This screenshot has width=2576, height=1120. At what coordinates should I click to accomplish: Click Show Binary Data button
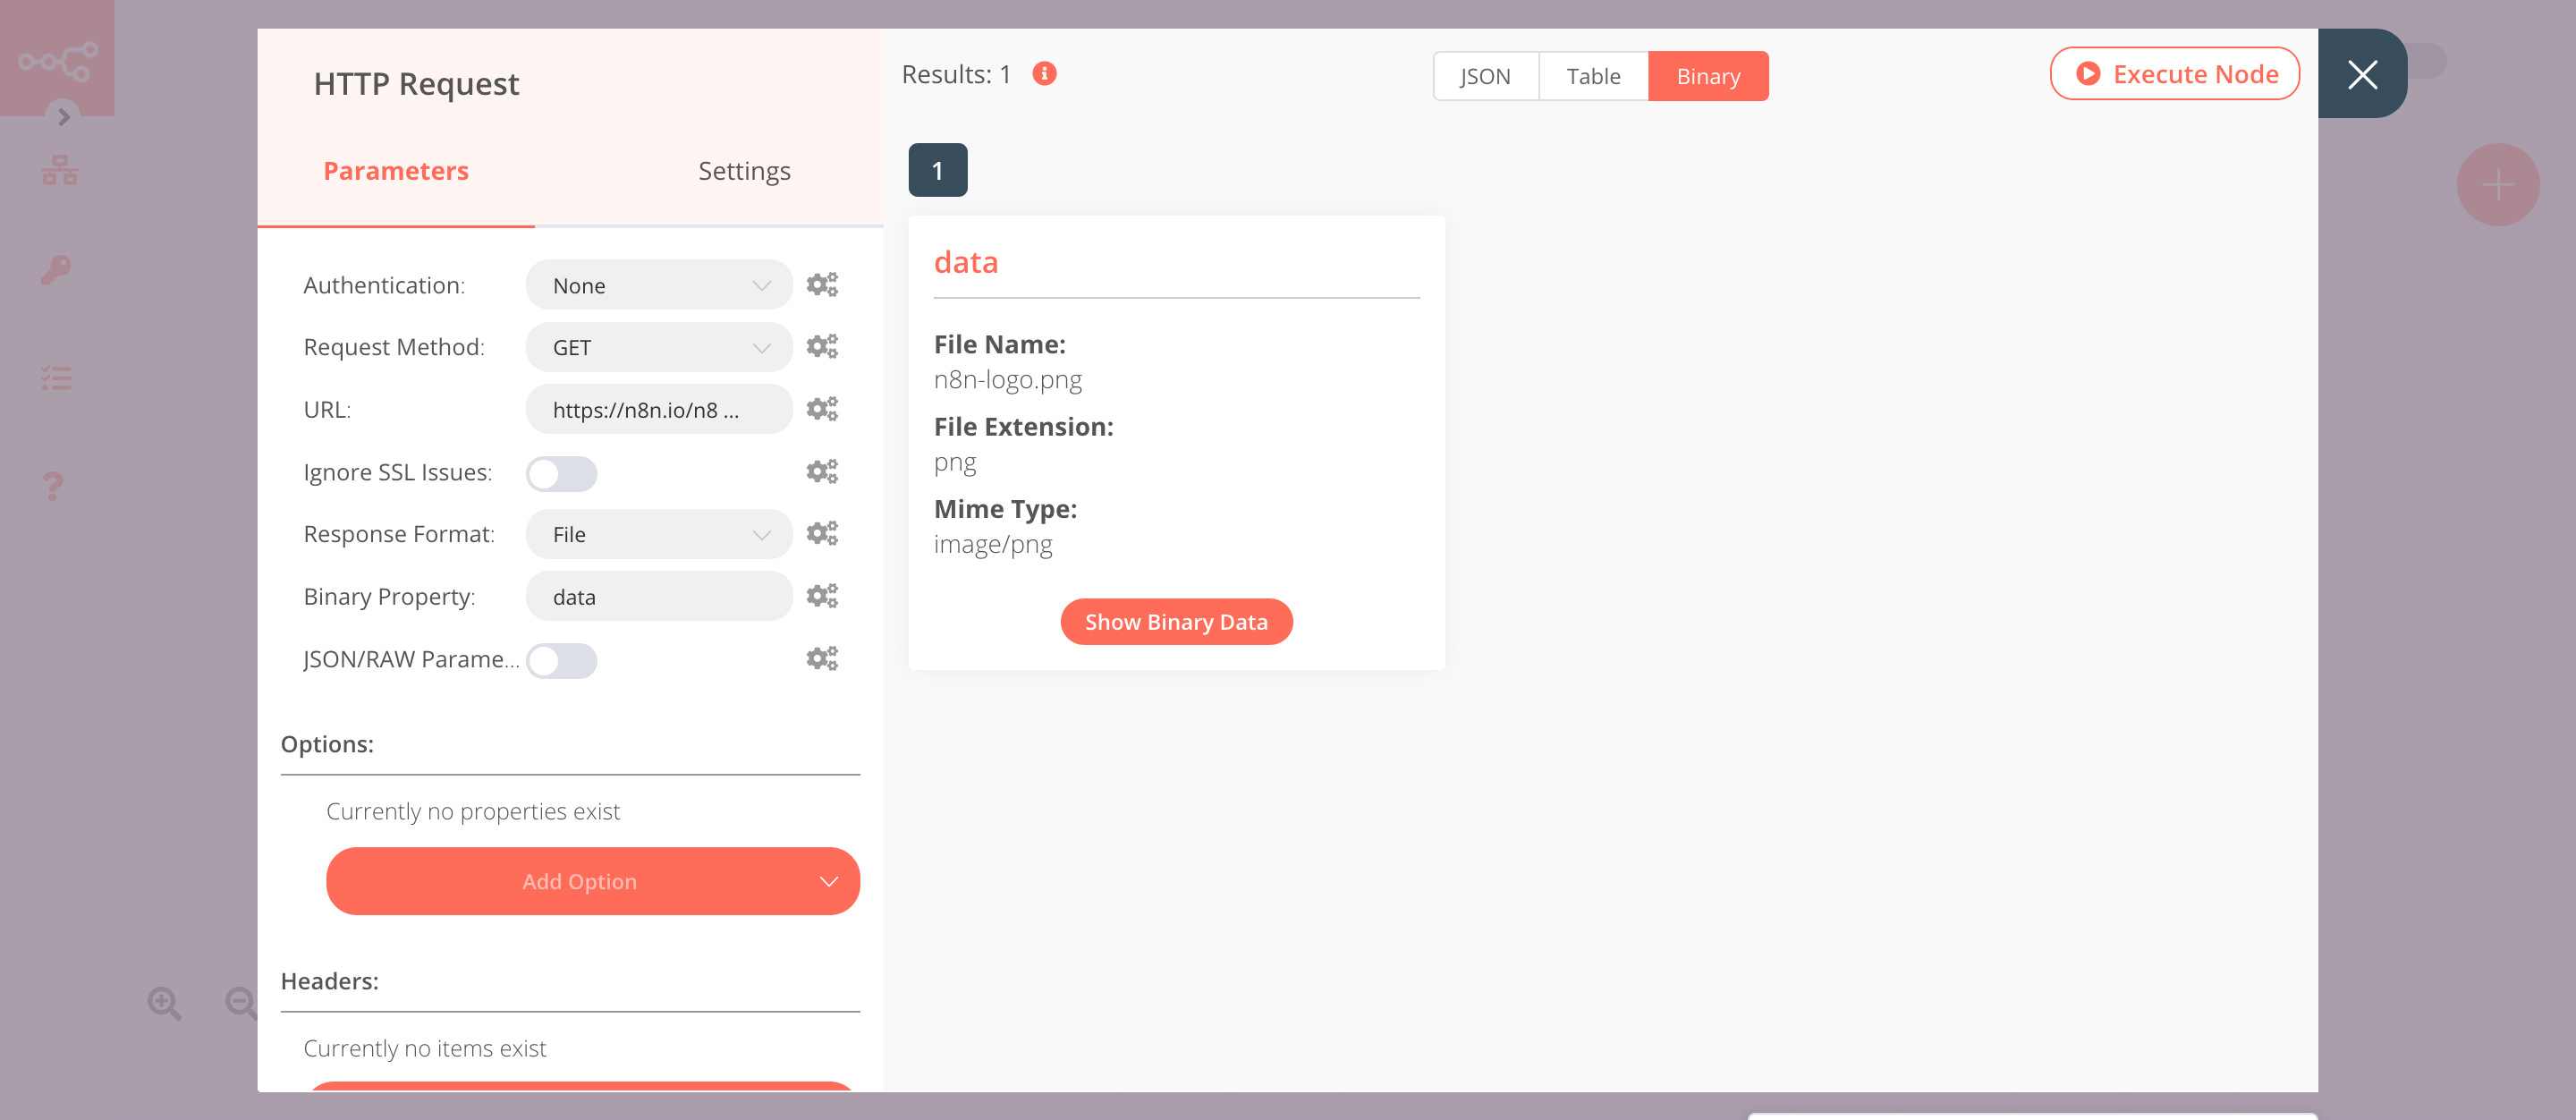1176,621
